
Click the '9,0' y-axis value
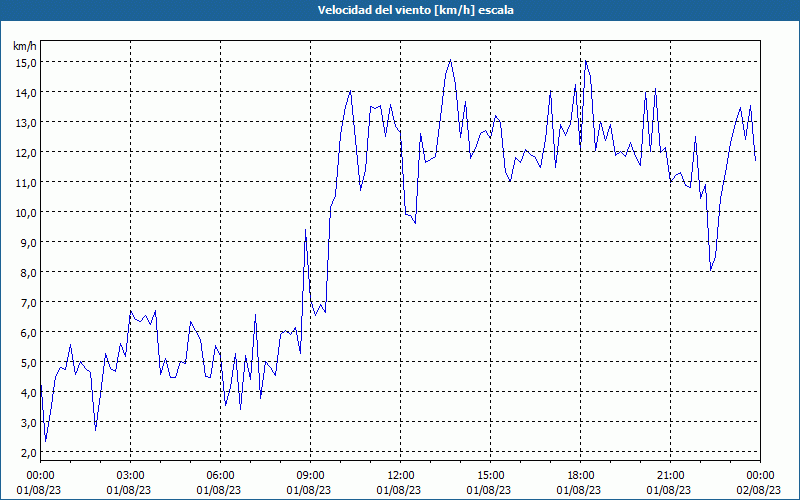coord(28,243)
